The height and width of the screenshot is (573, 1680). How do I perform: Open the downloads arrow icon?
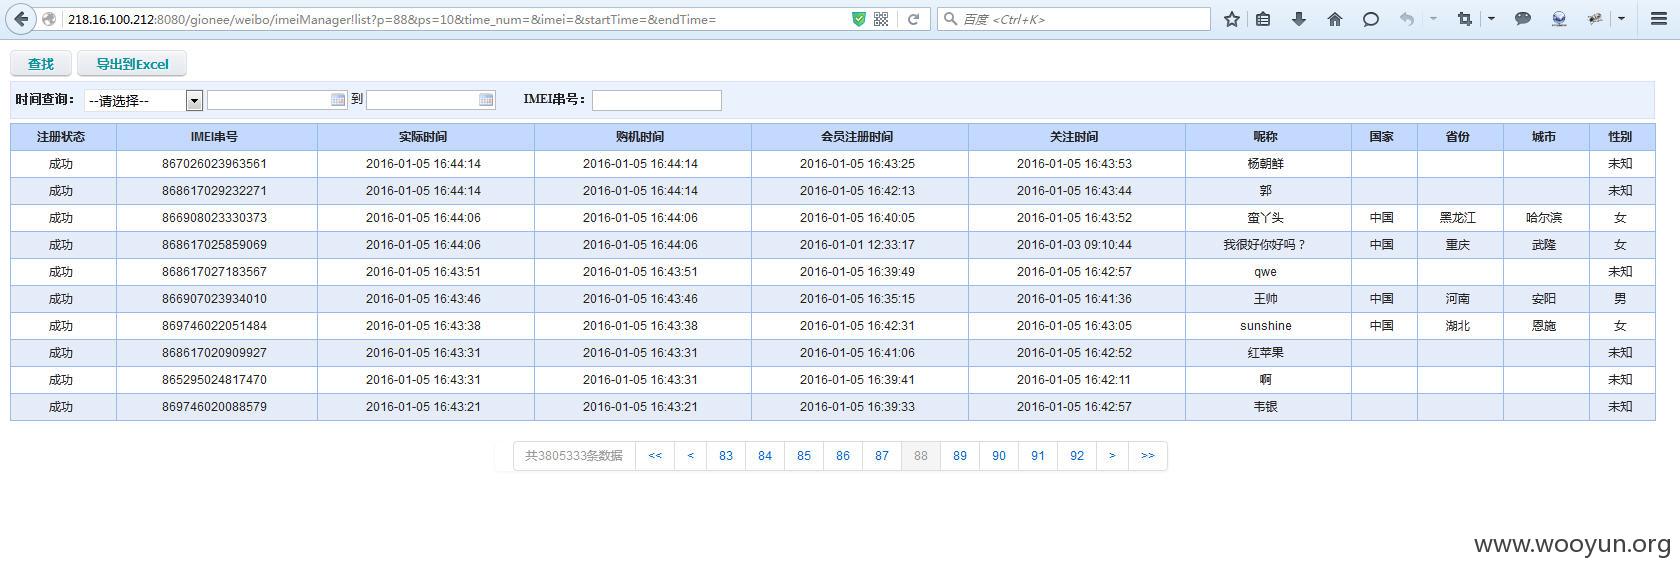click(1299, 19)
